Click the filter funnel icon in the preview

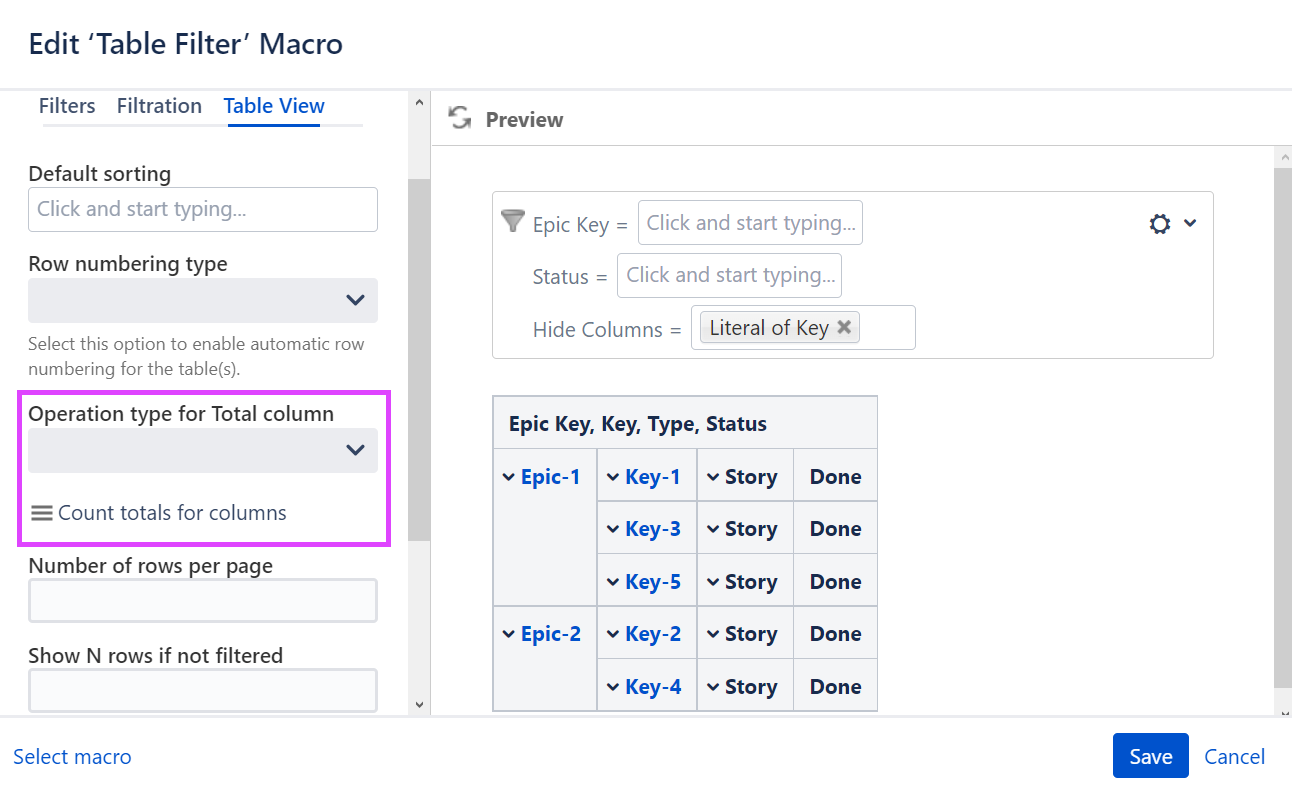(512, 221)
